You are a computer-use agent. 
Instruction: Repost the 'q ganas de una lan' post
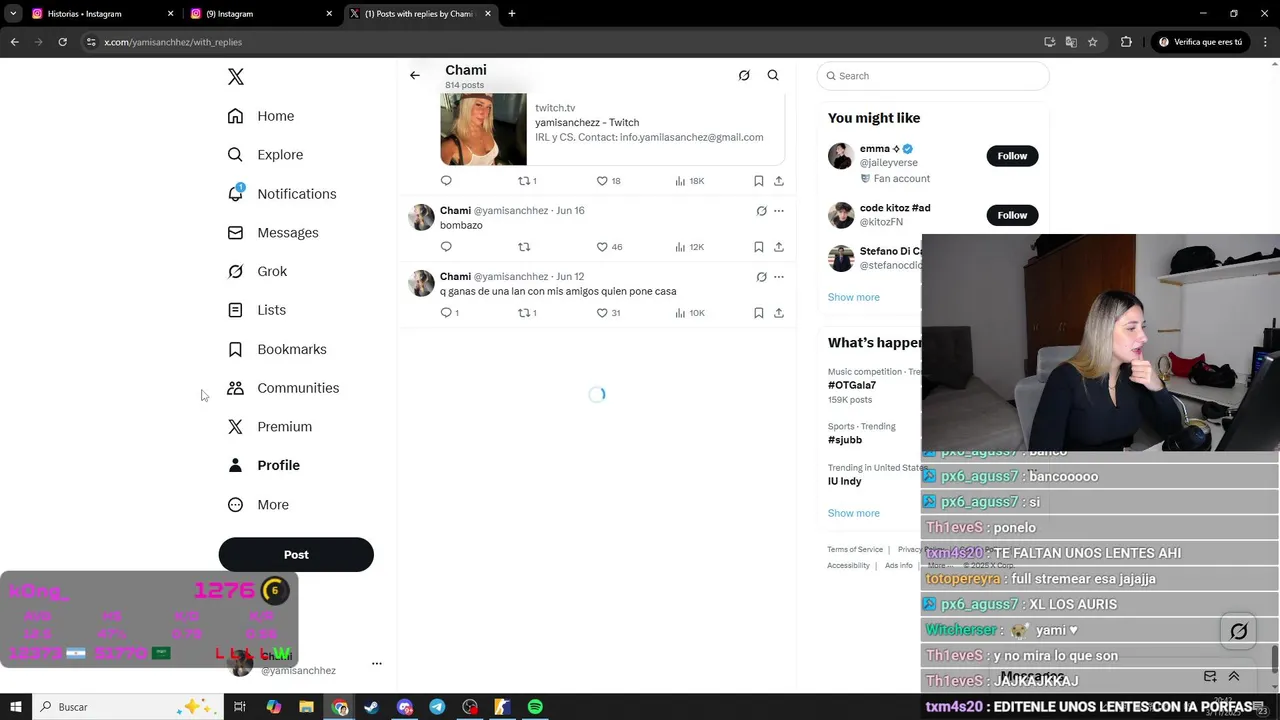[527, 313]
